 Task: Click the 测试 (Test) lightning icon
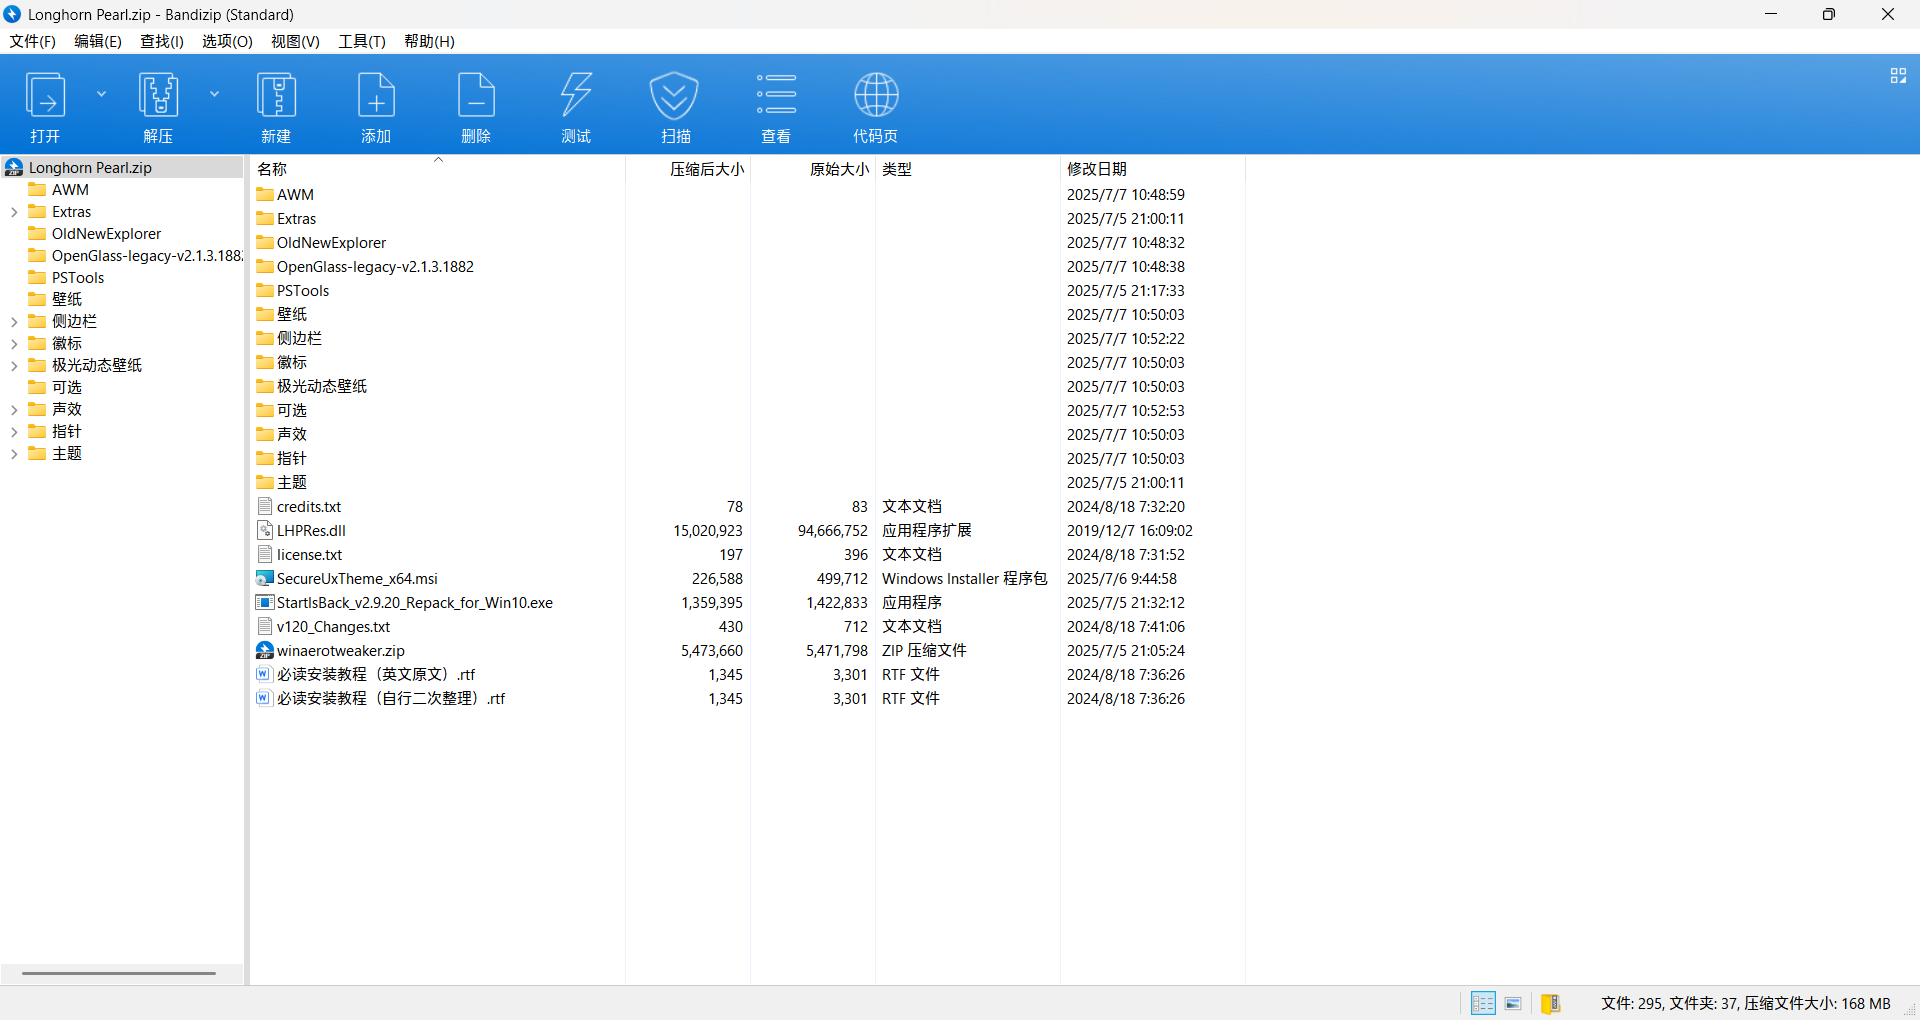coord(576,96)
